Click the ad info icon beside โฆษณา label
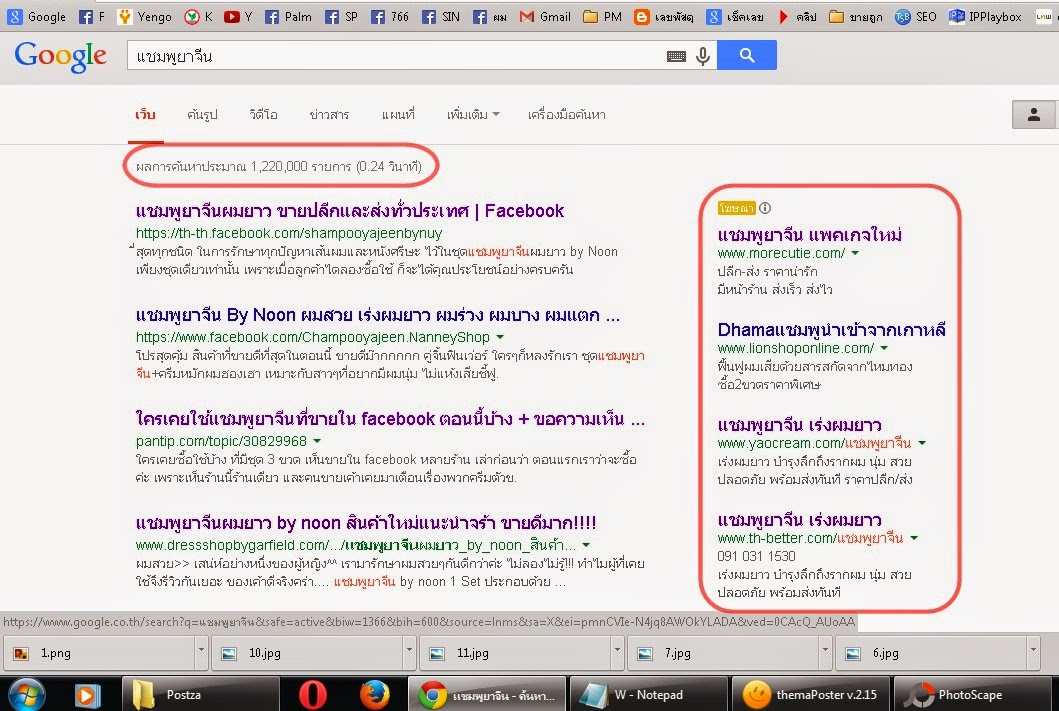The width and height of the screenshot is (1059, 711). tap(765, 208)
